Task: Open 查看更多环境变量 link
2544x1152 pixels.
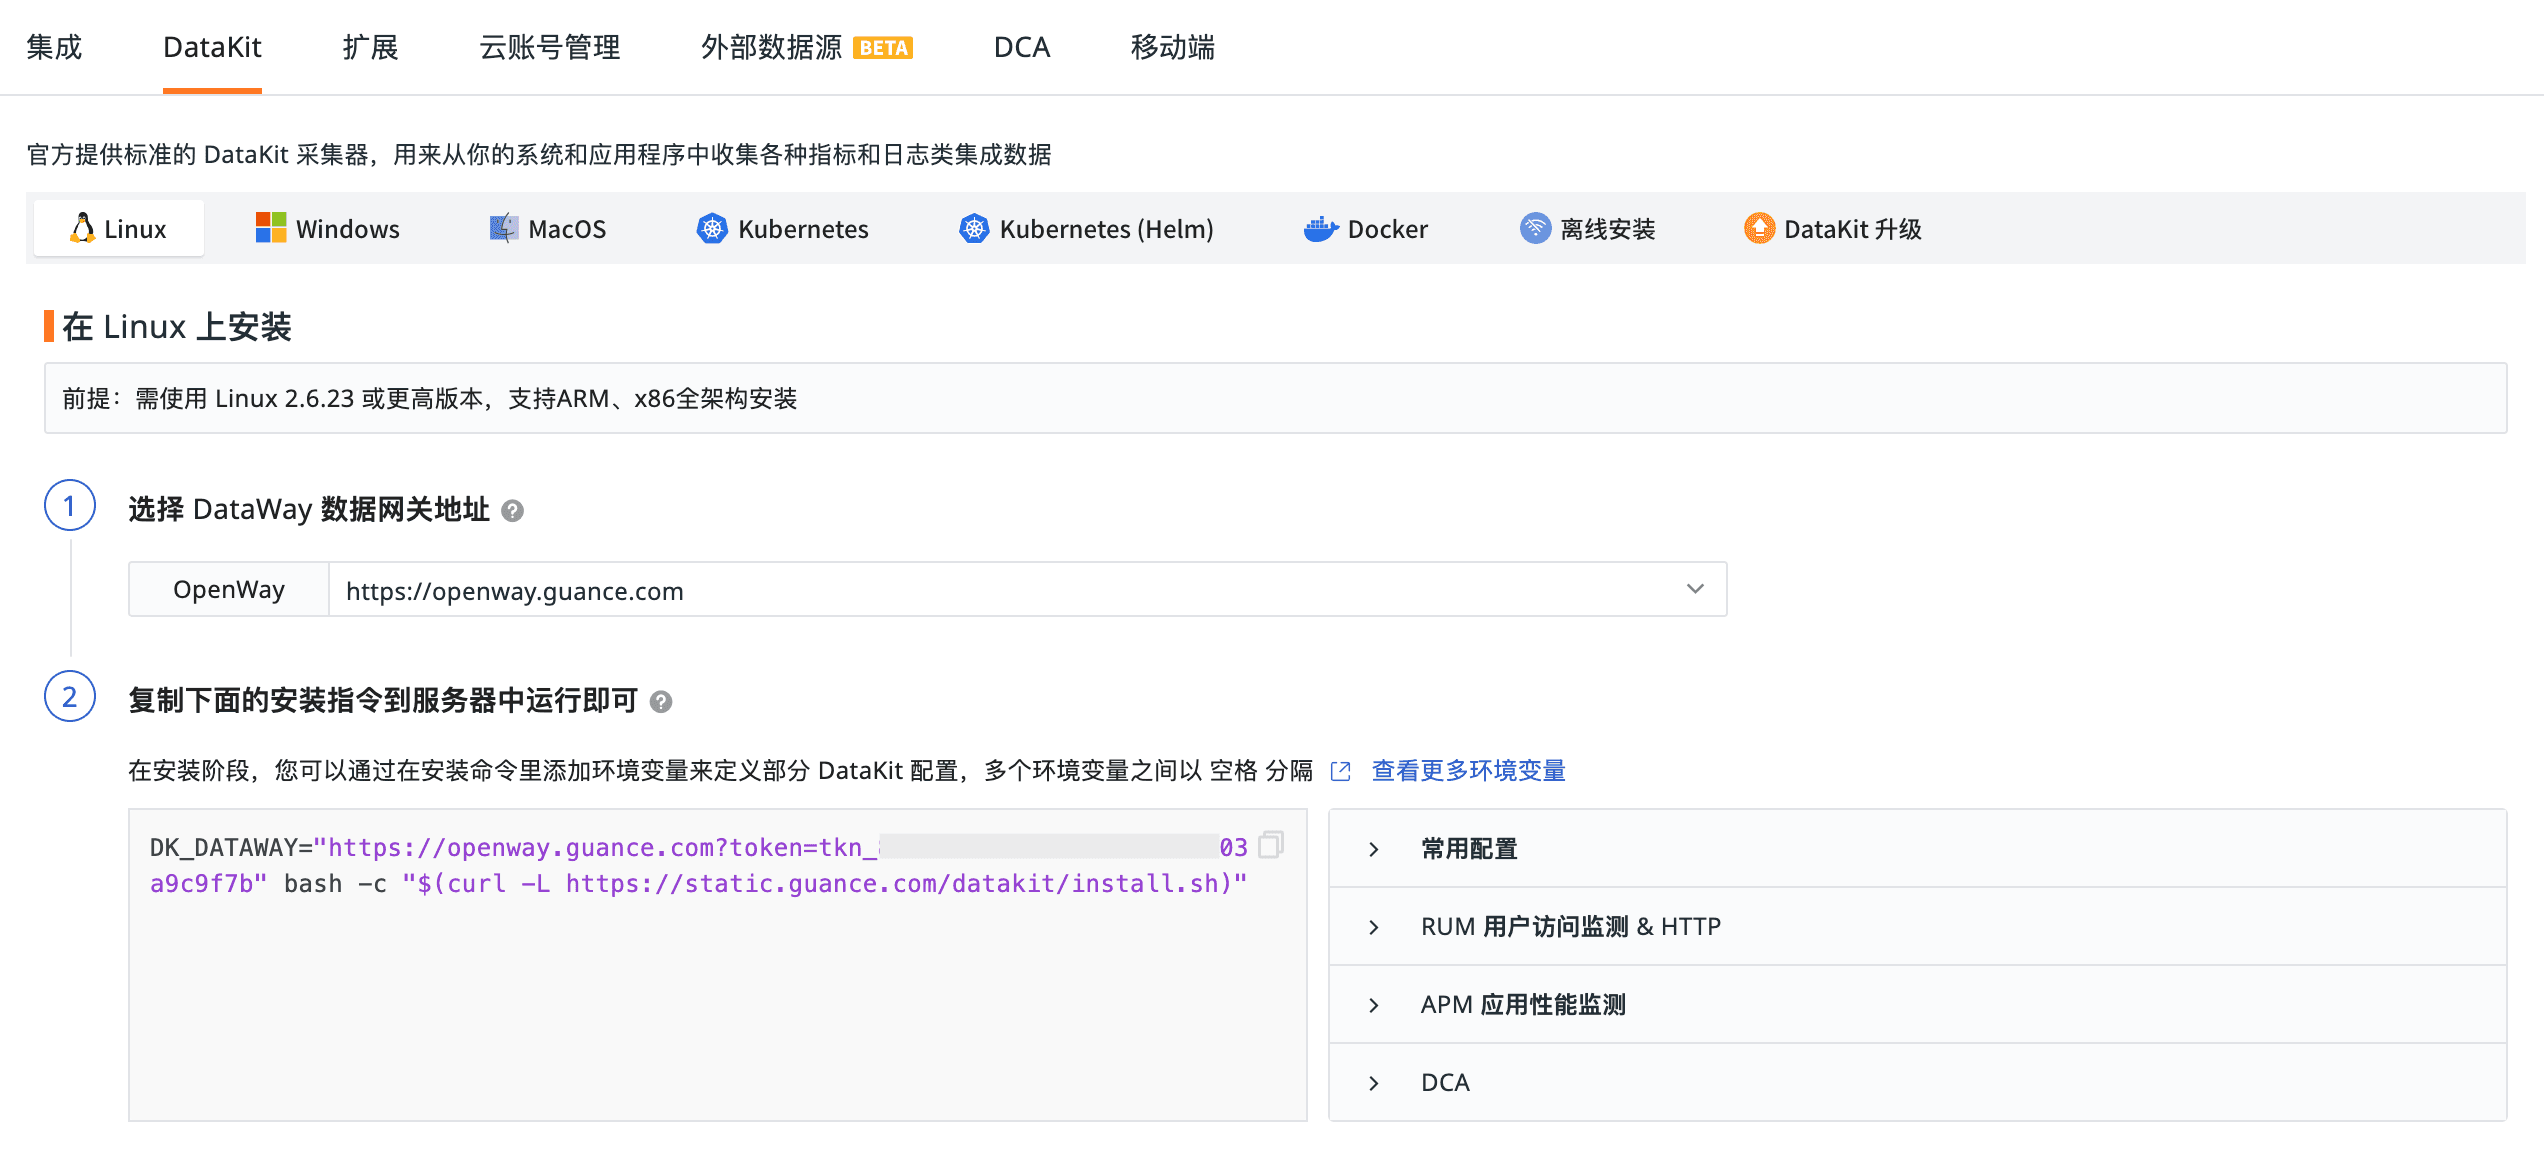Action: [x=1468, y=771]
